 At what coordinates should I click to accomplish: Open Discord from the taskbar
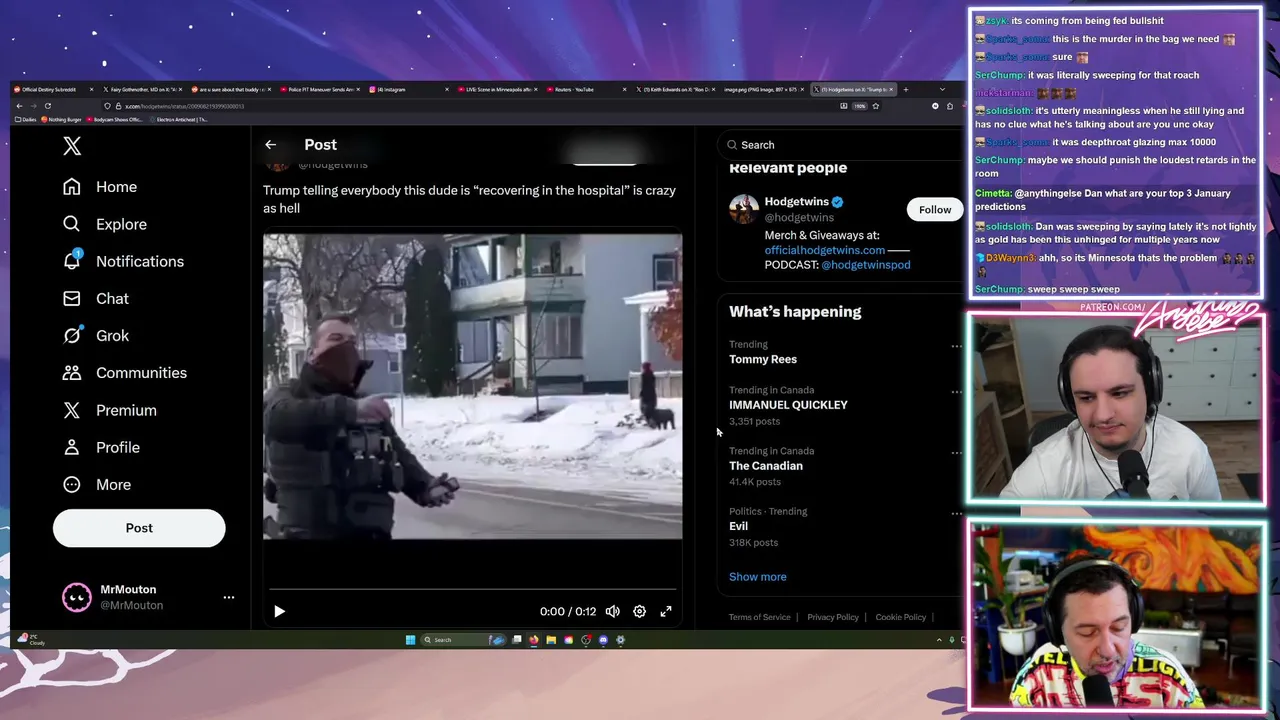603,640
